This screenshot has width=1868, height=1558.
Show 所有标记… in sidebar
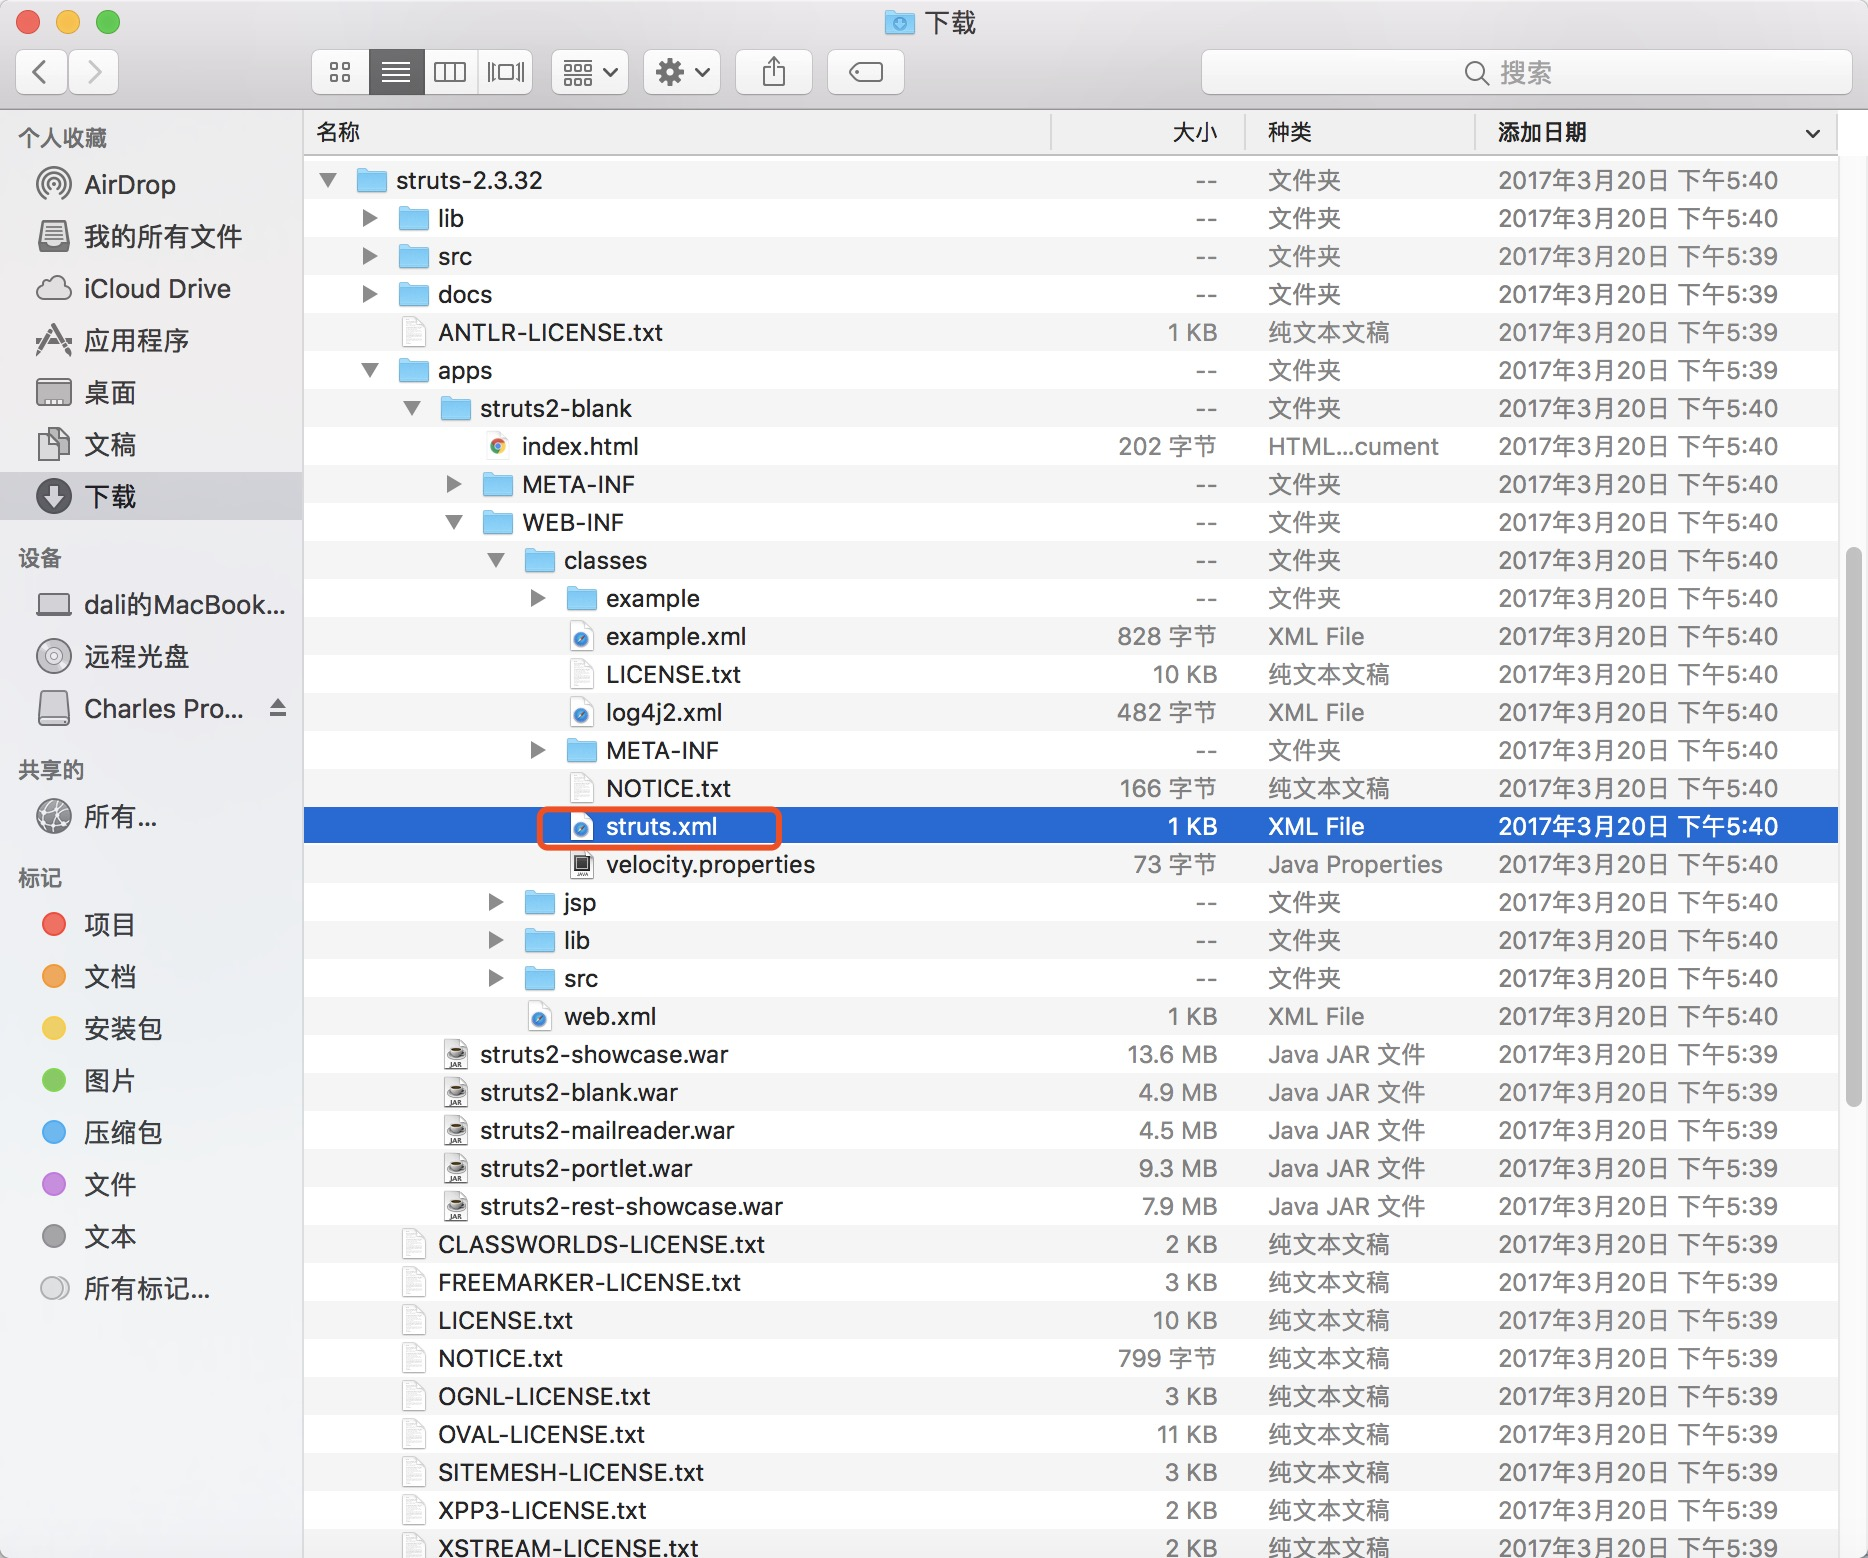[151, 1289]
